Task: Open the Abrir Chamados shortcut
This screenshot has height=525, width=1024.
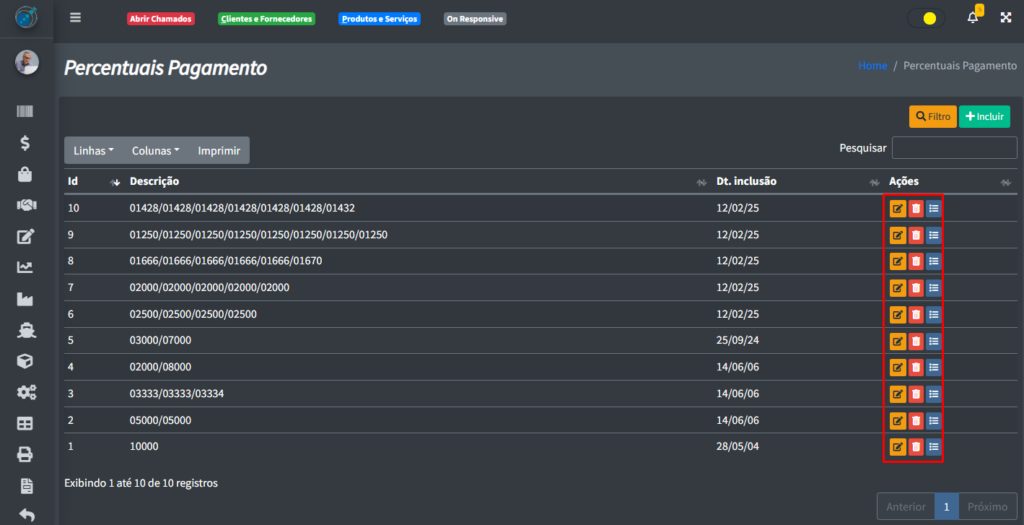Action: point(160,19)
